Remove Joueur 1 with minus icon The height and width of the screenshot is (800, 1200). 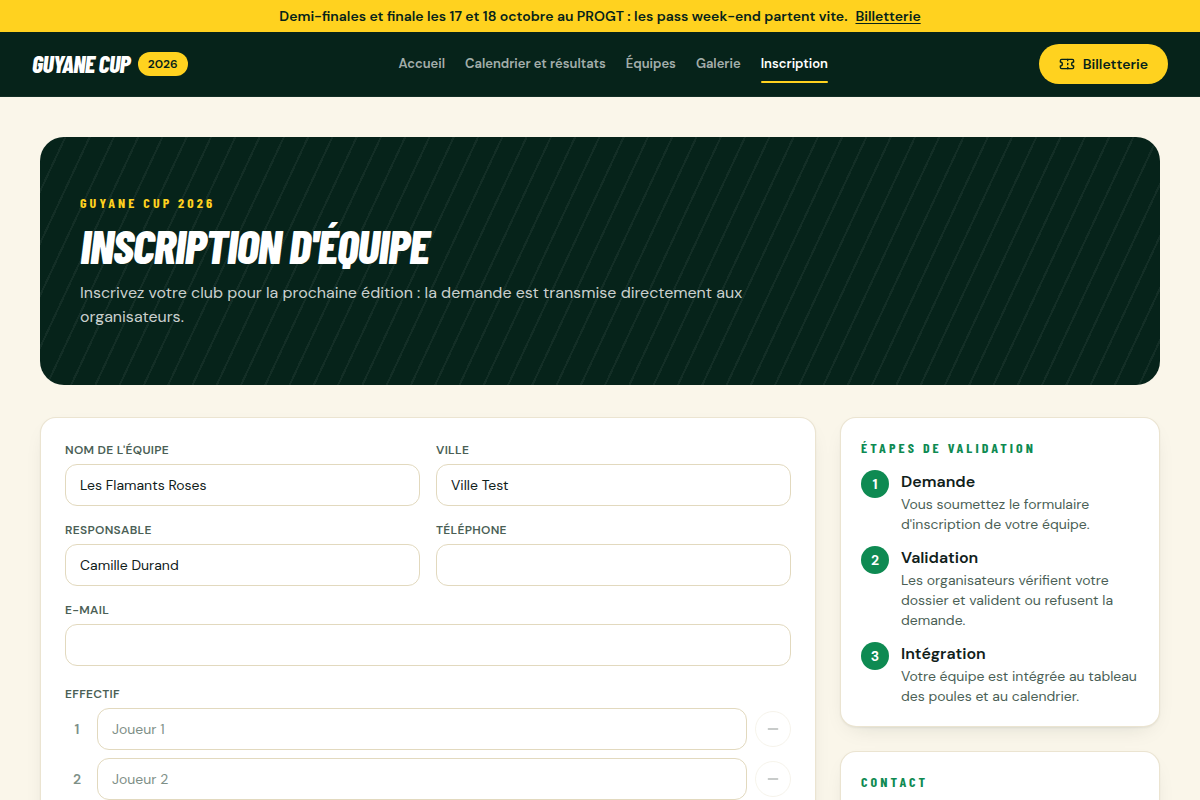coord(773,729)
